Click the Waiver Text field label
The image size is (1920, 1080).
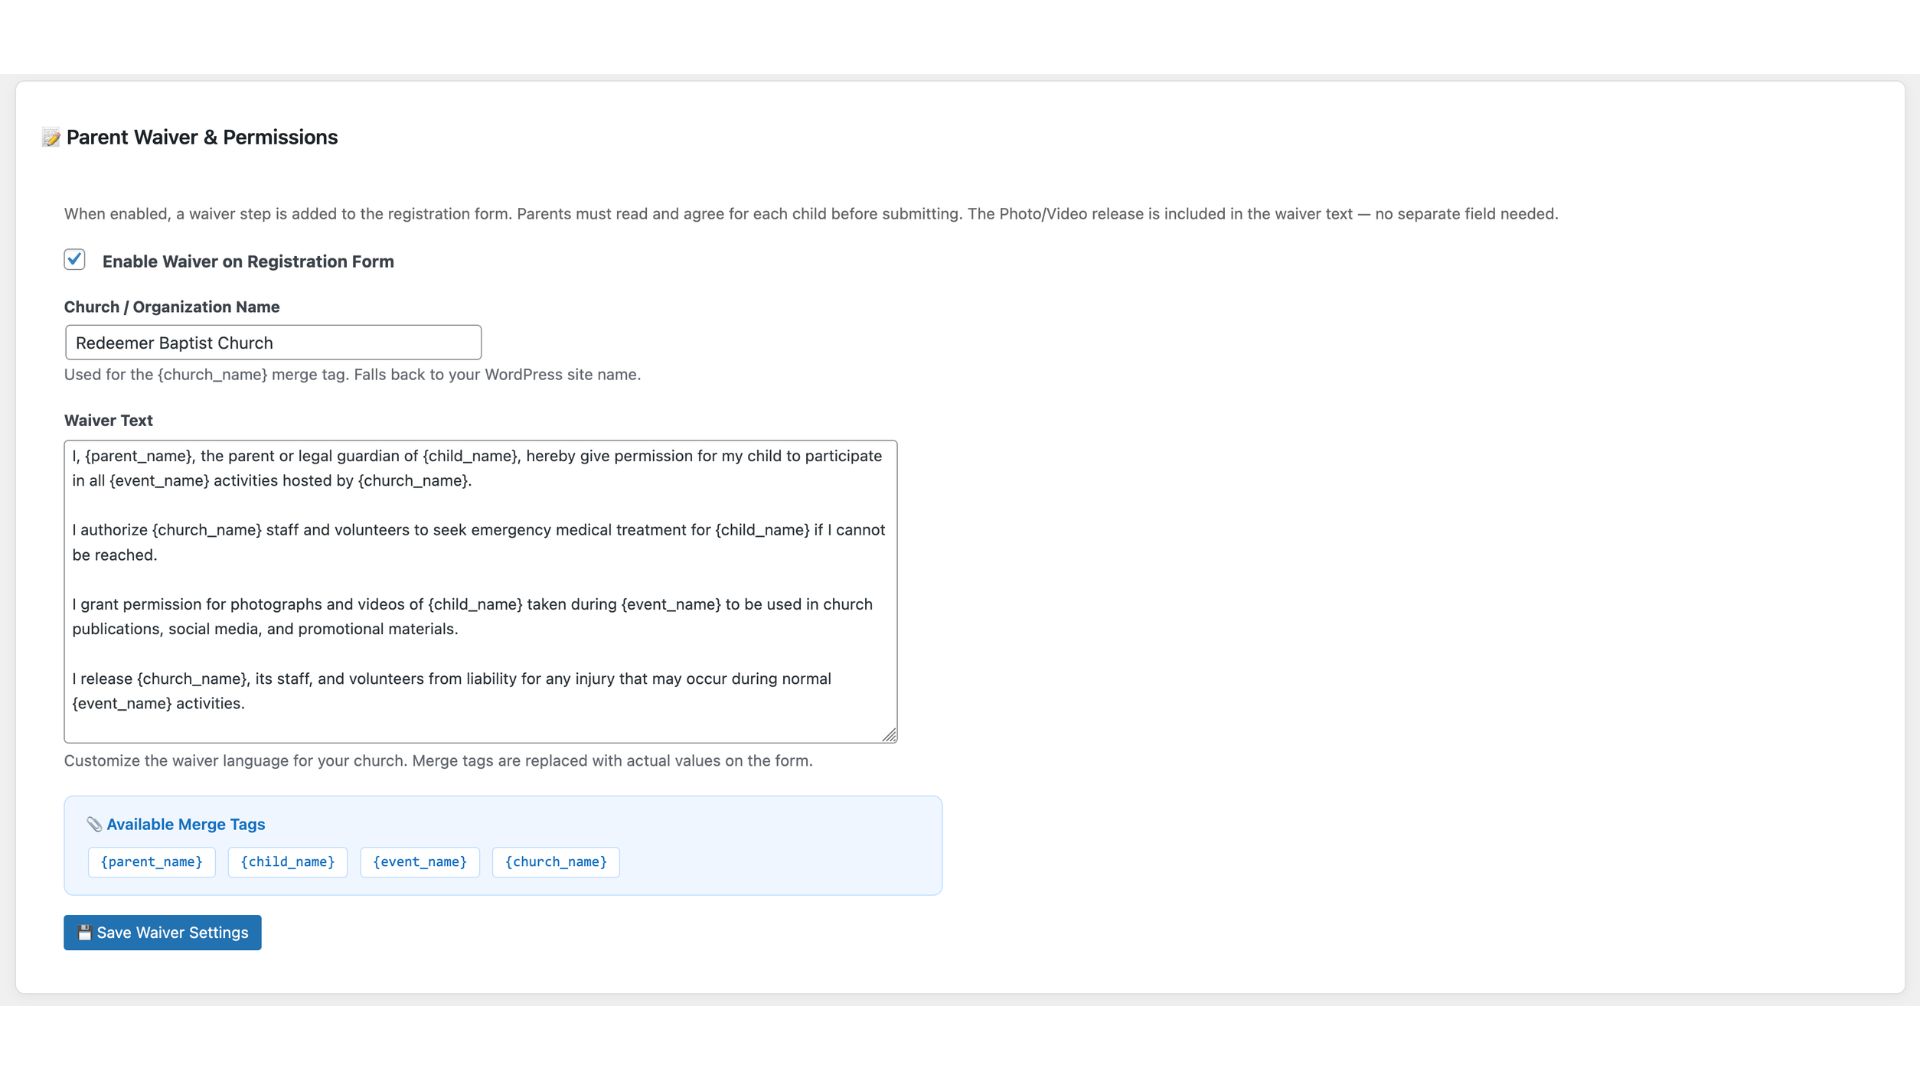point(108,421)
